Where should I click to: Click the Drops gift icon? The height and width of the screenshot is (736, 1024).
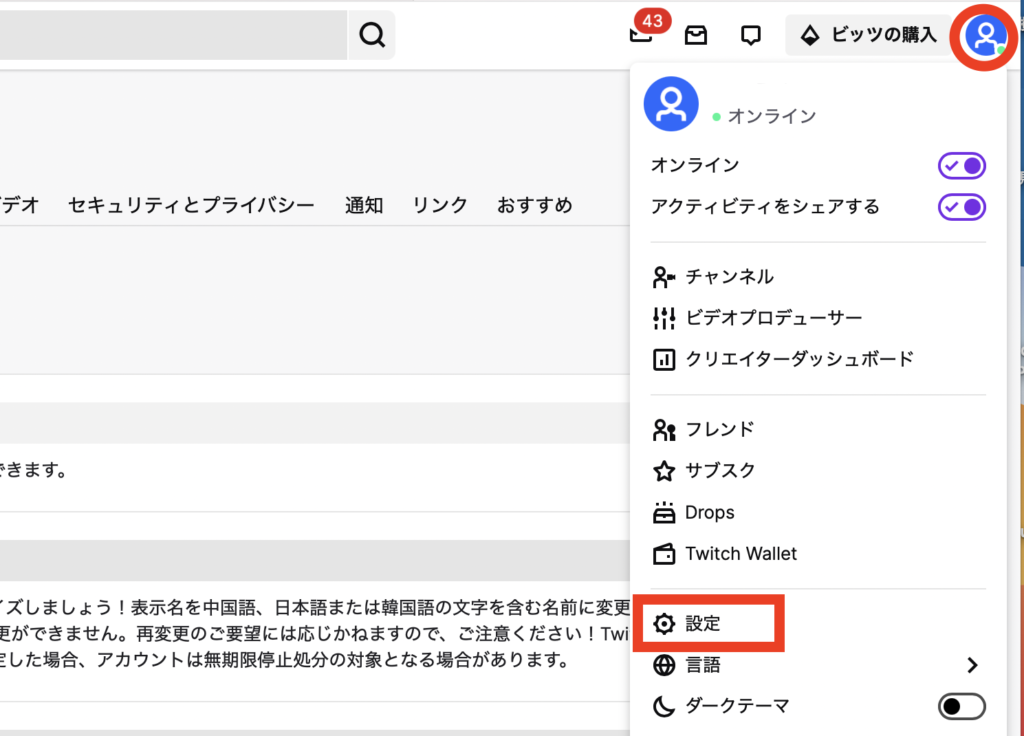click(664, 513)
